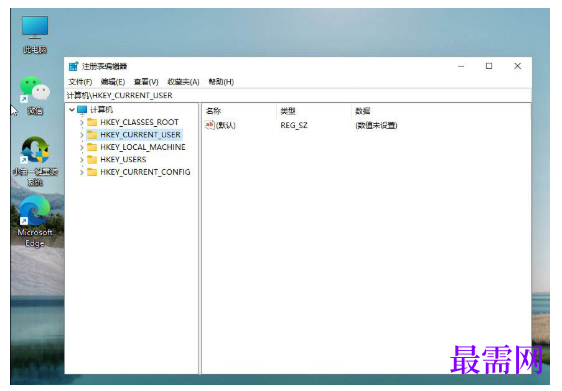Open the 小白一键重装系统 desktop shortcut

pyautogui.click(x=35, y=161)
